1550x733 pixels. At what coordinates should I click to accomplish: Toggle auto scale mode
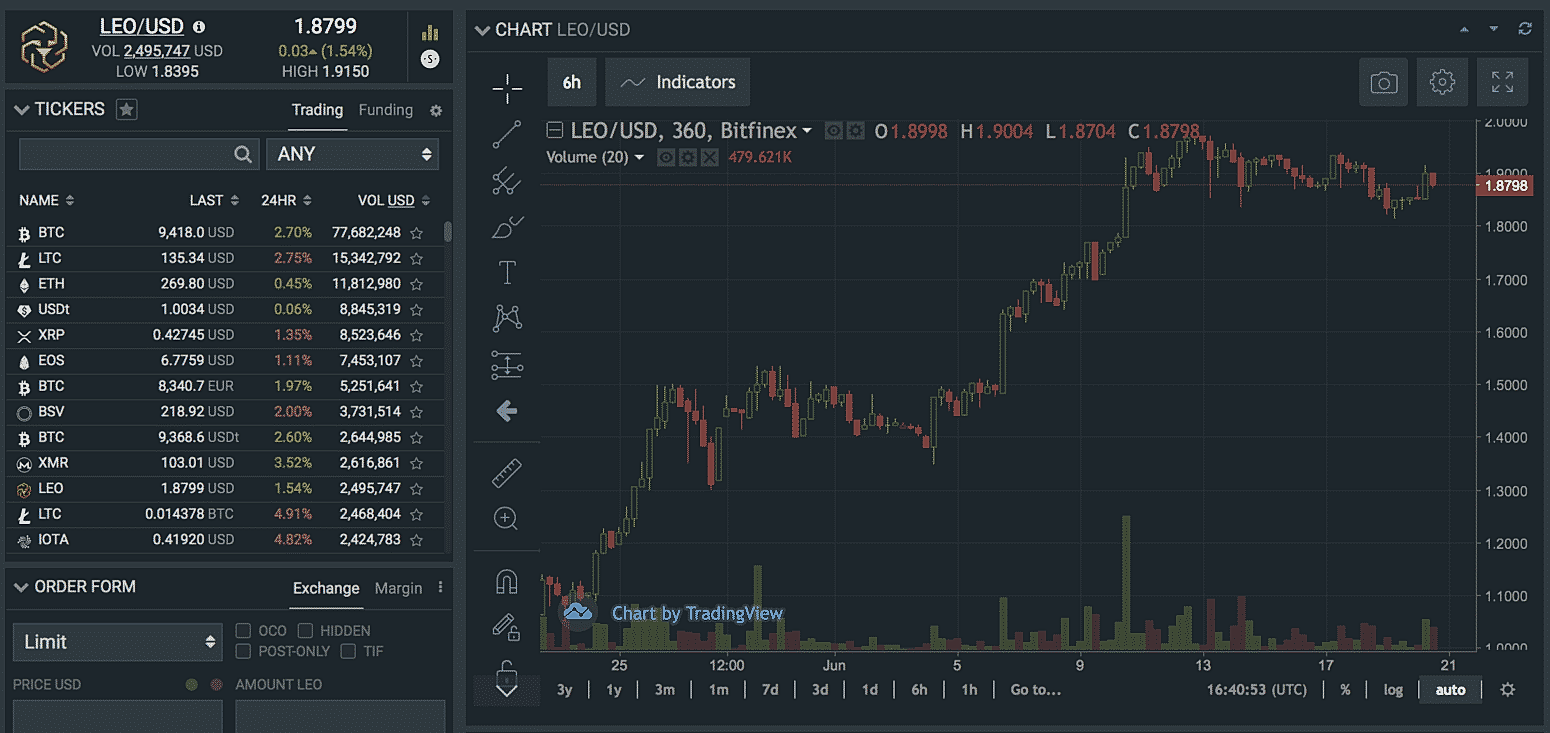(x=1450, y=690)
